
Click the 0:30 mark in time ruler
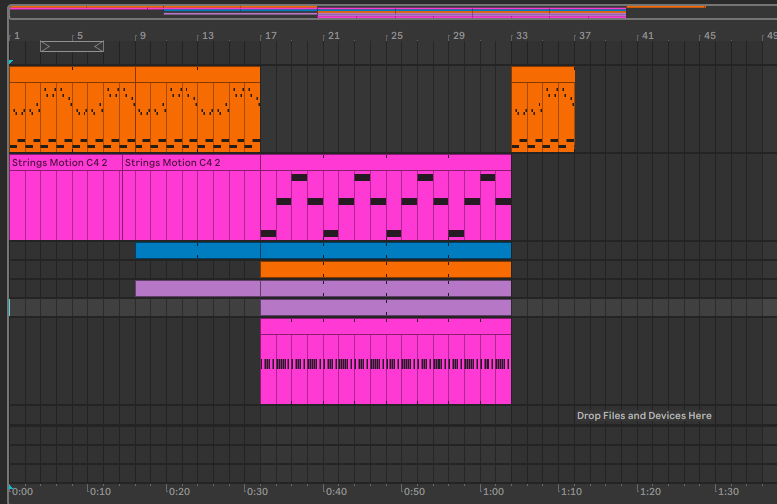pyautogui.click(x=256, y=492)
